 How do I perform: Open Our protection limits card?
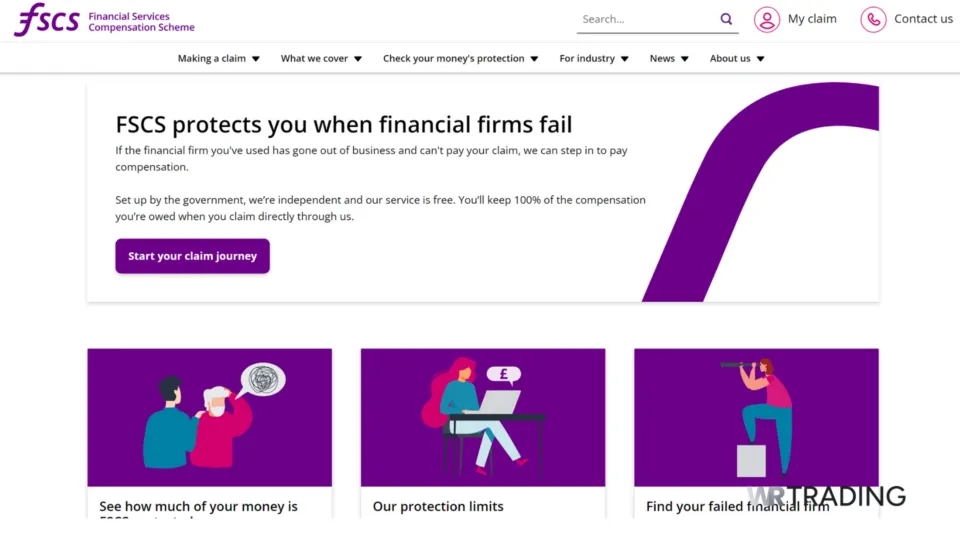click(438, 506)
